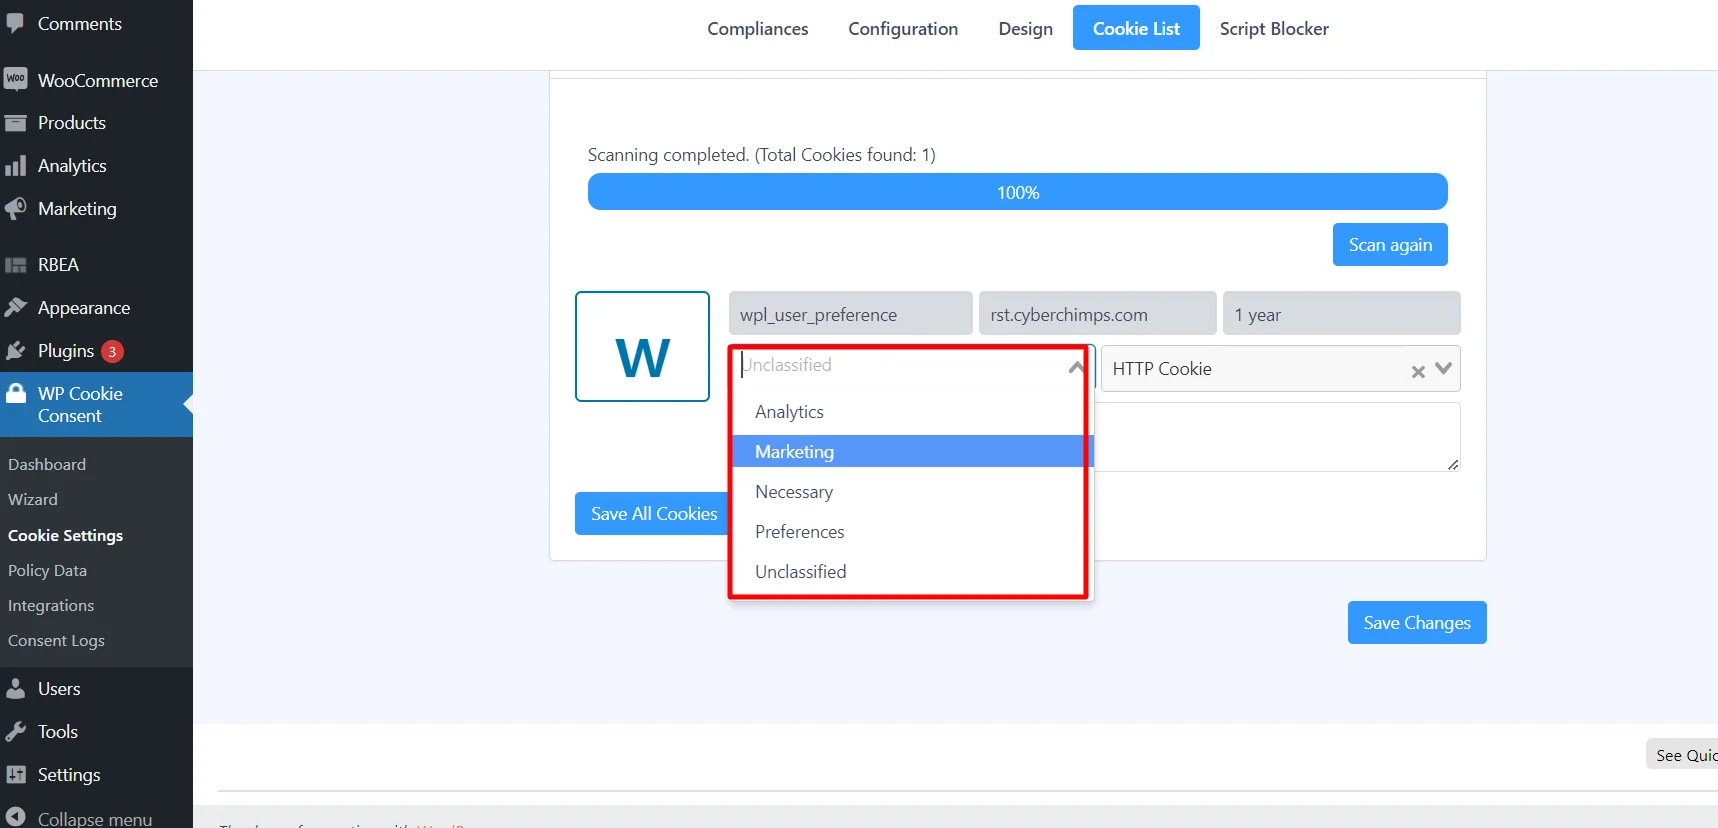Click the Marketing megaphone icon
This screenshot has width=1718, height=828.
point(15,209)
